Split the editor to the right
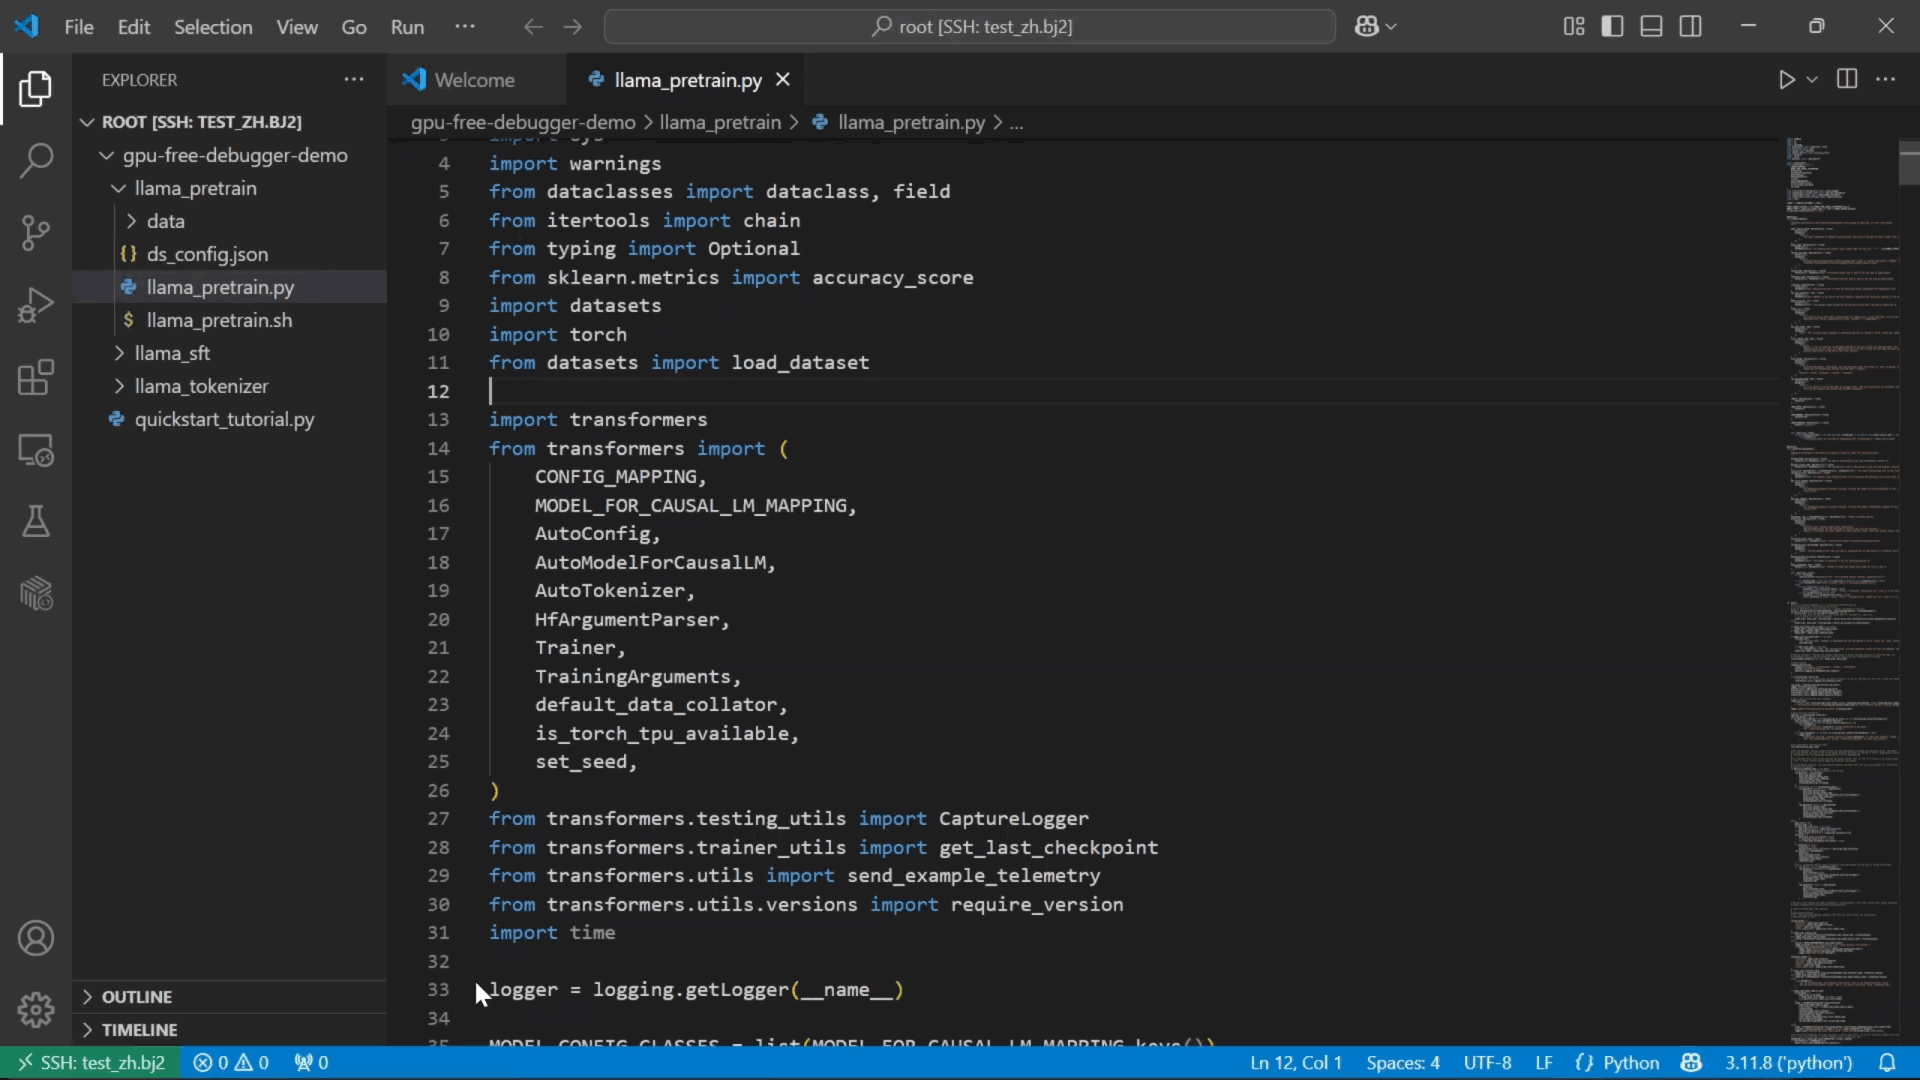 point(1847,80)
